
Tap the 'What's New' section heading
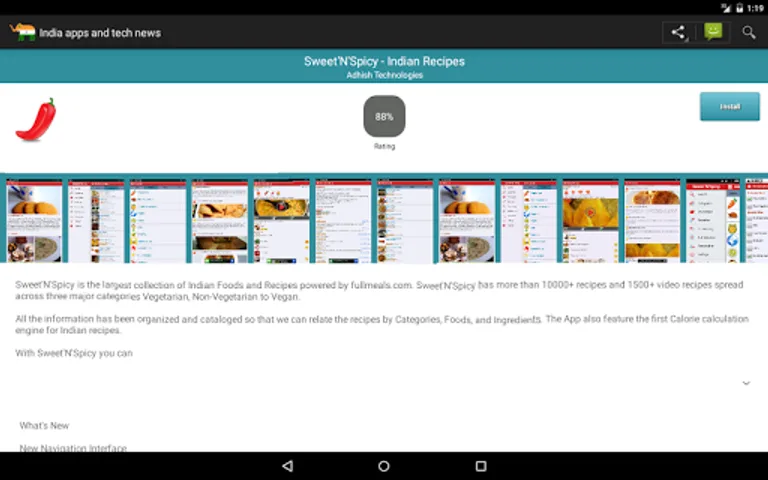tap(44, 426)
